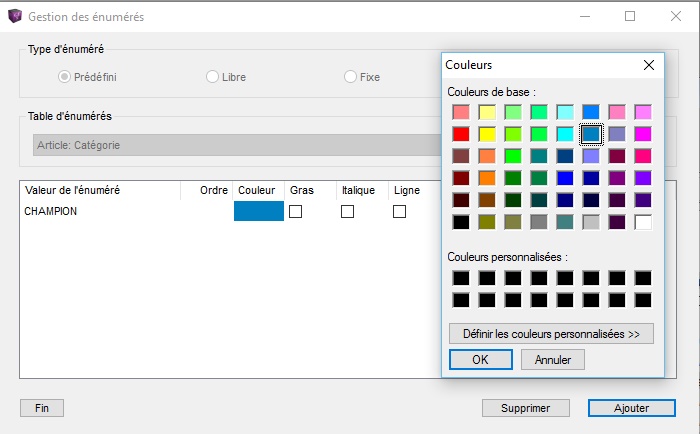Select the hot pink swatch in third row
700x434 pixels.
click(643, 156)
